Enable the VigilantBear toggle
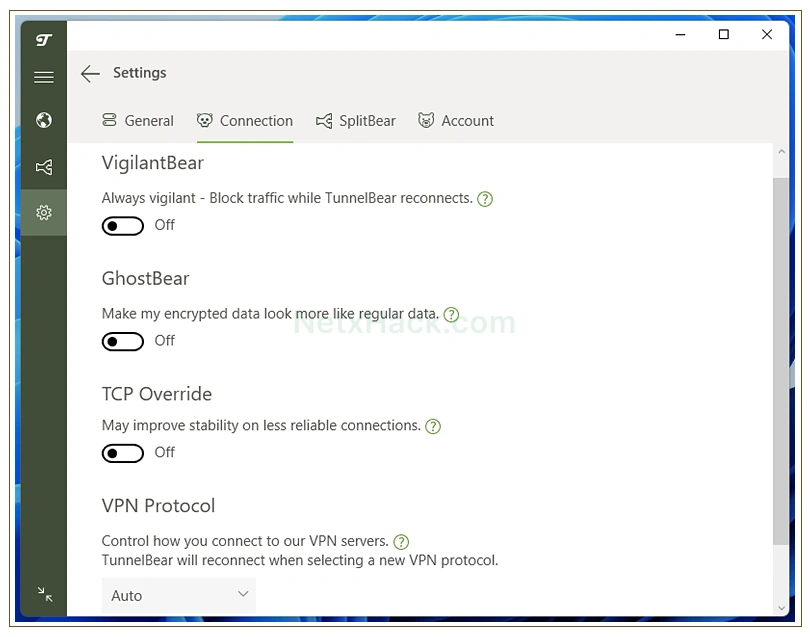The image size is (810, 637). point(123,226)
